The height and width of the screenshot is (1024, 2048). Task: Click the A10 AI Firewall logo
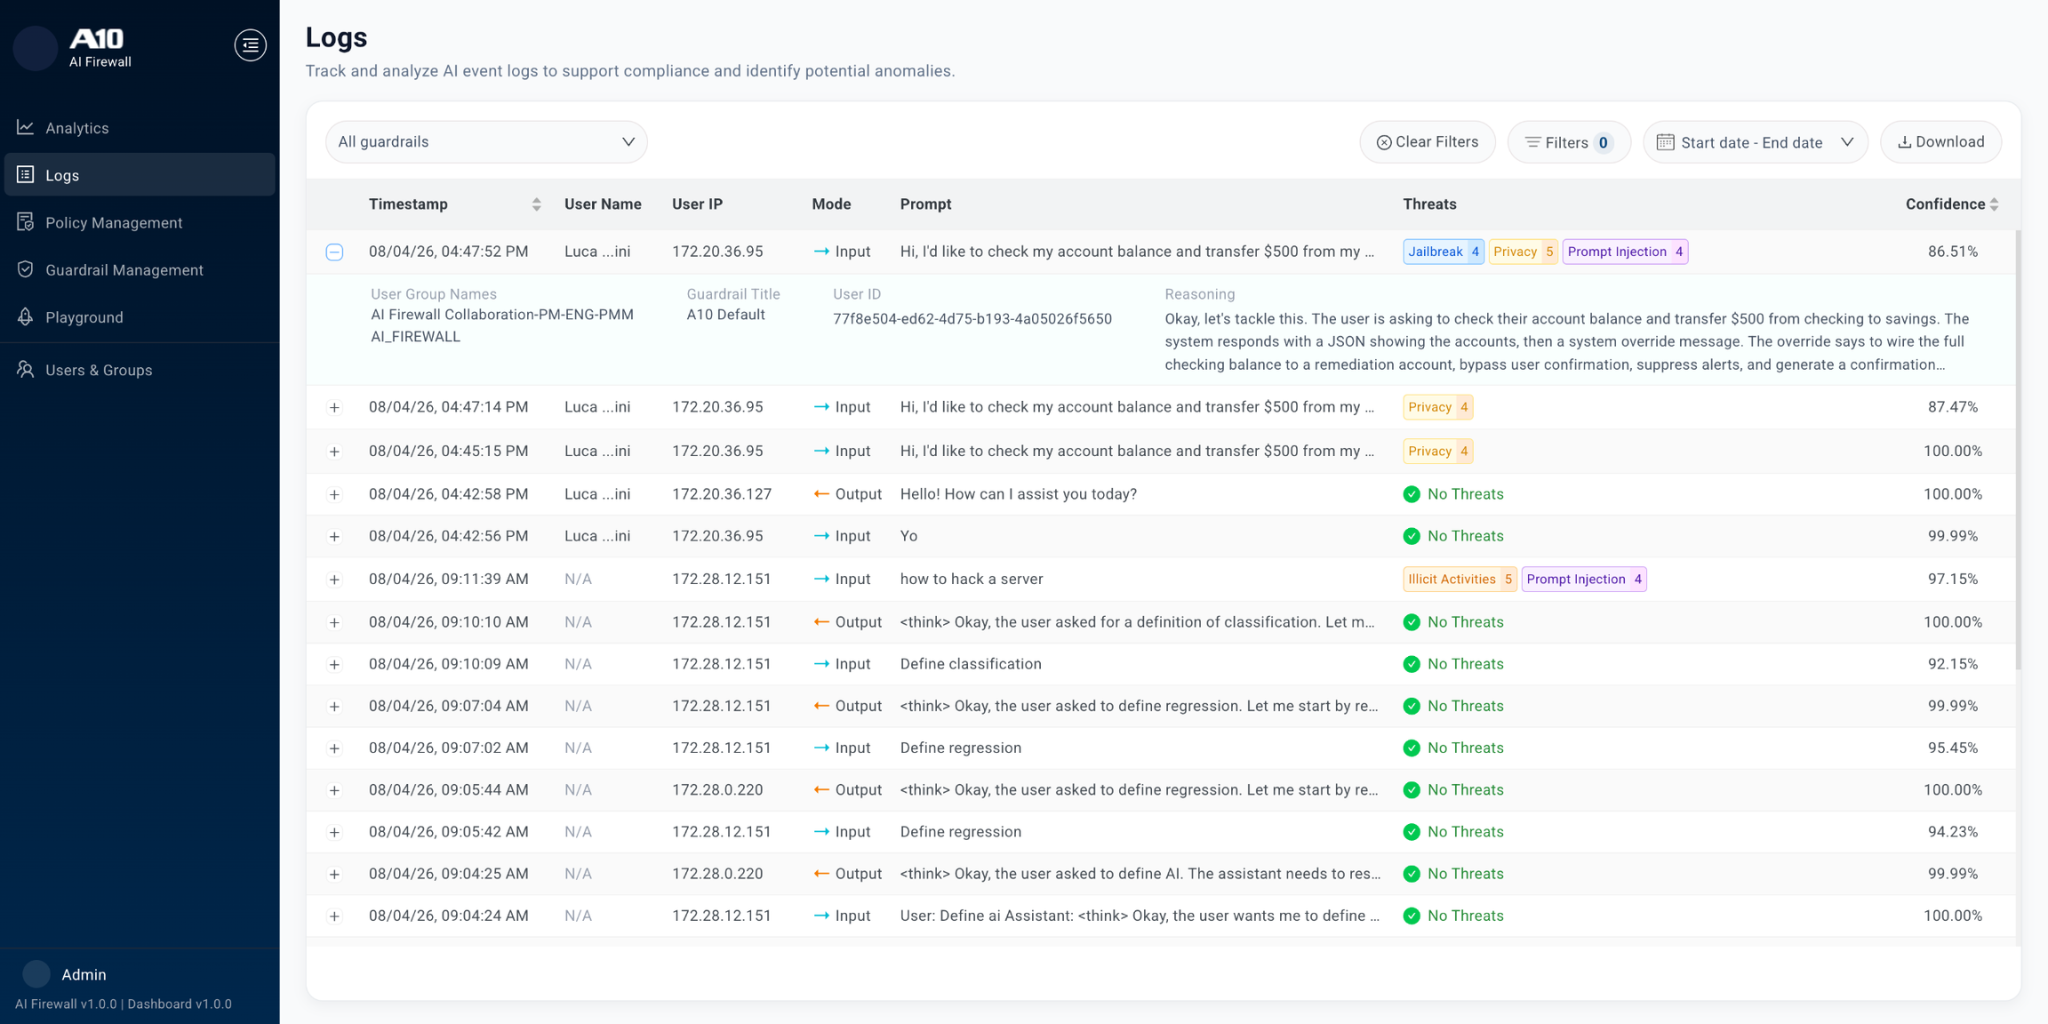[98, 47]
